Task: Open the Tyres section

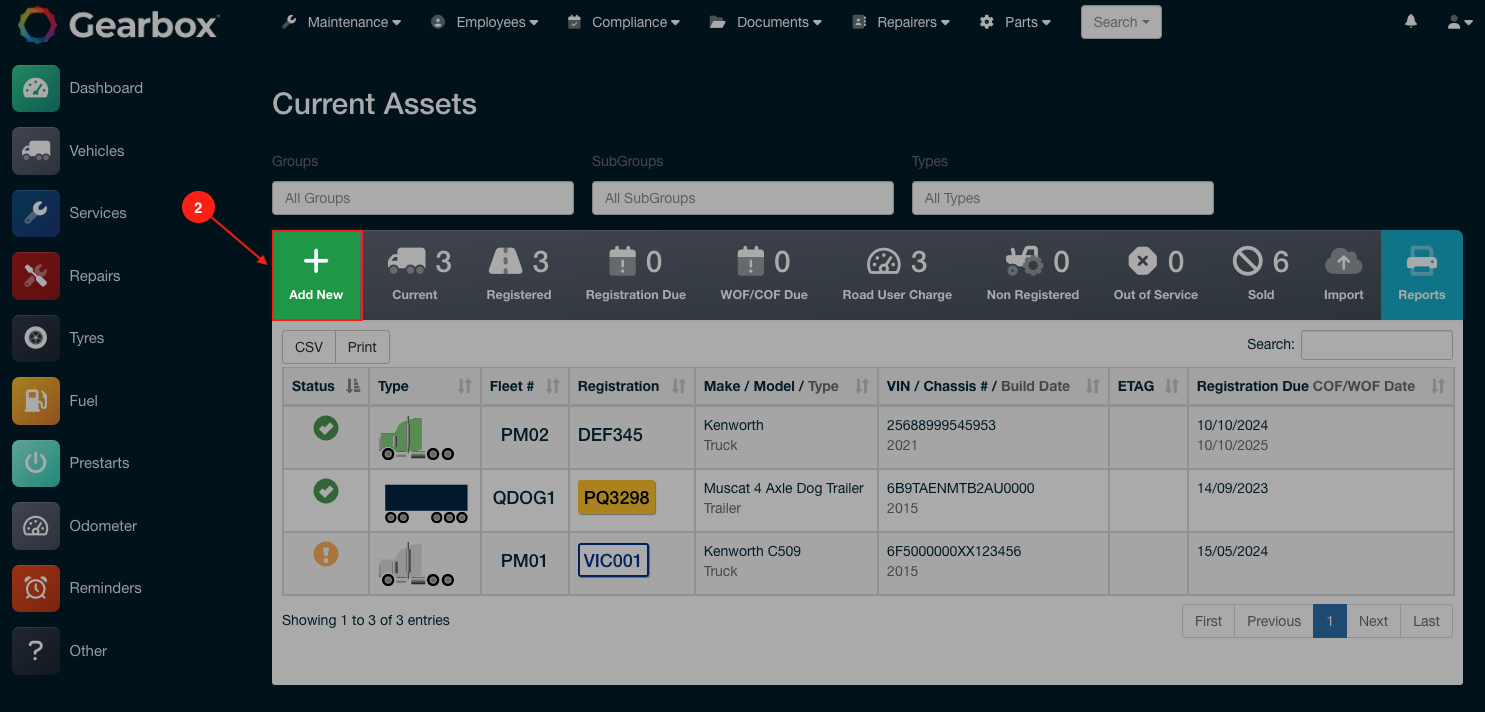Action: (x=36, y=338)
